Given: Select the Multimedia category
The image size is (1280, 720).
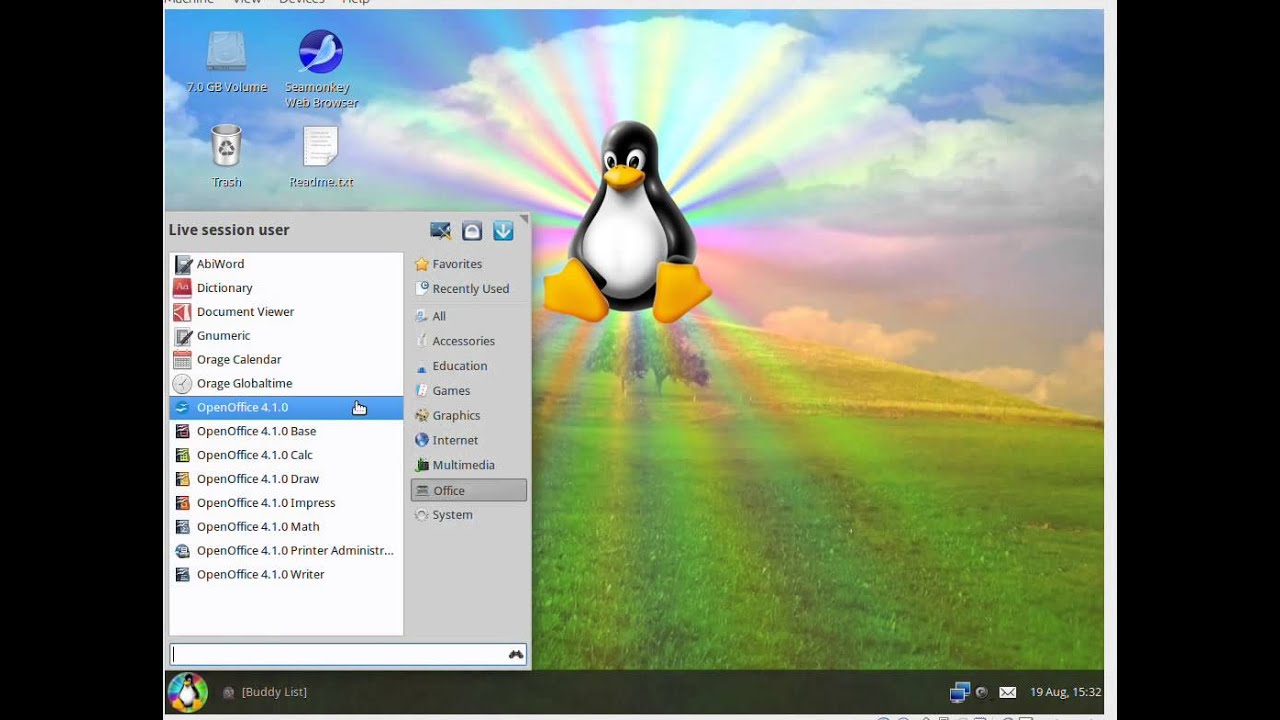Looking at the screenshot, I should pos(468,465).
